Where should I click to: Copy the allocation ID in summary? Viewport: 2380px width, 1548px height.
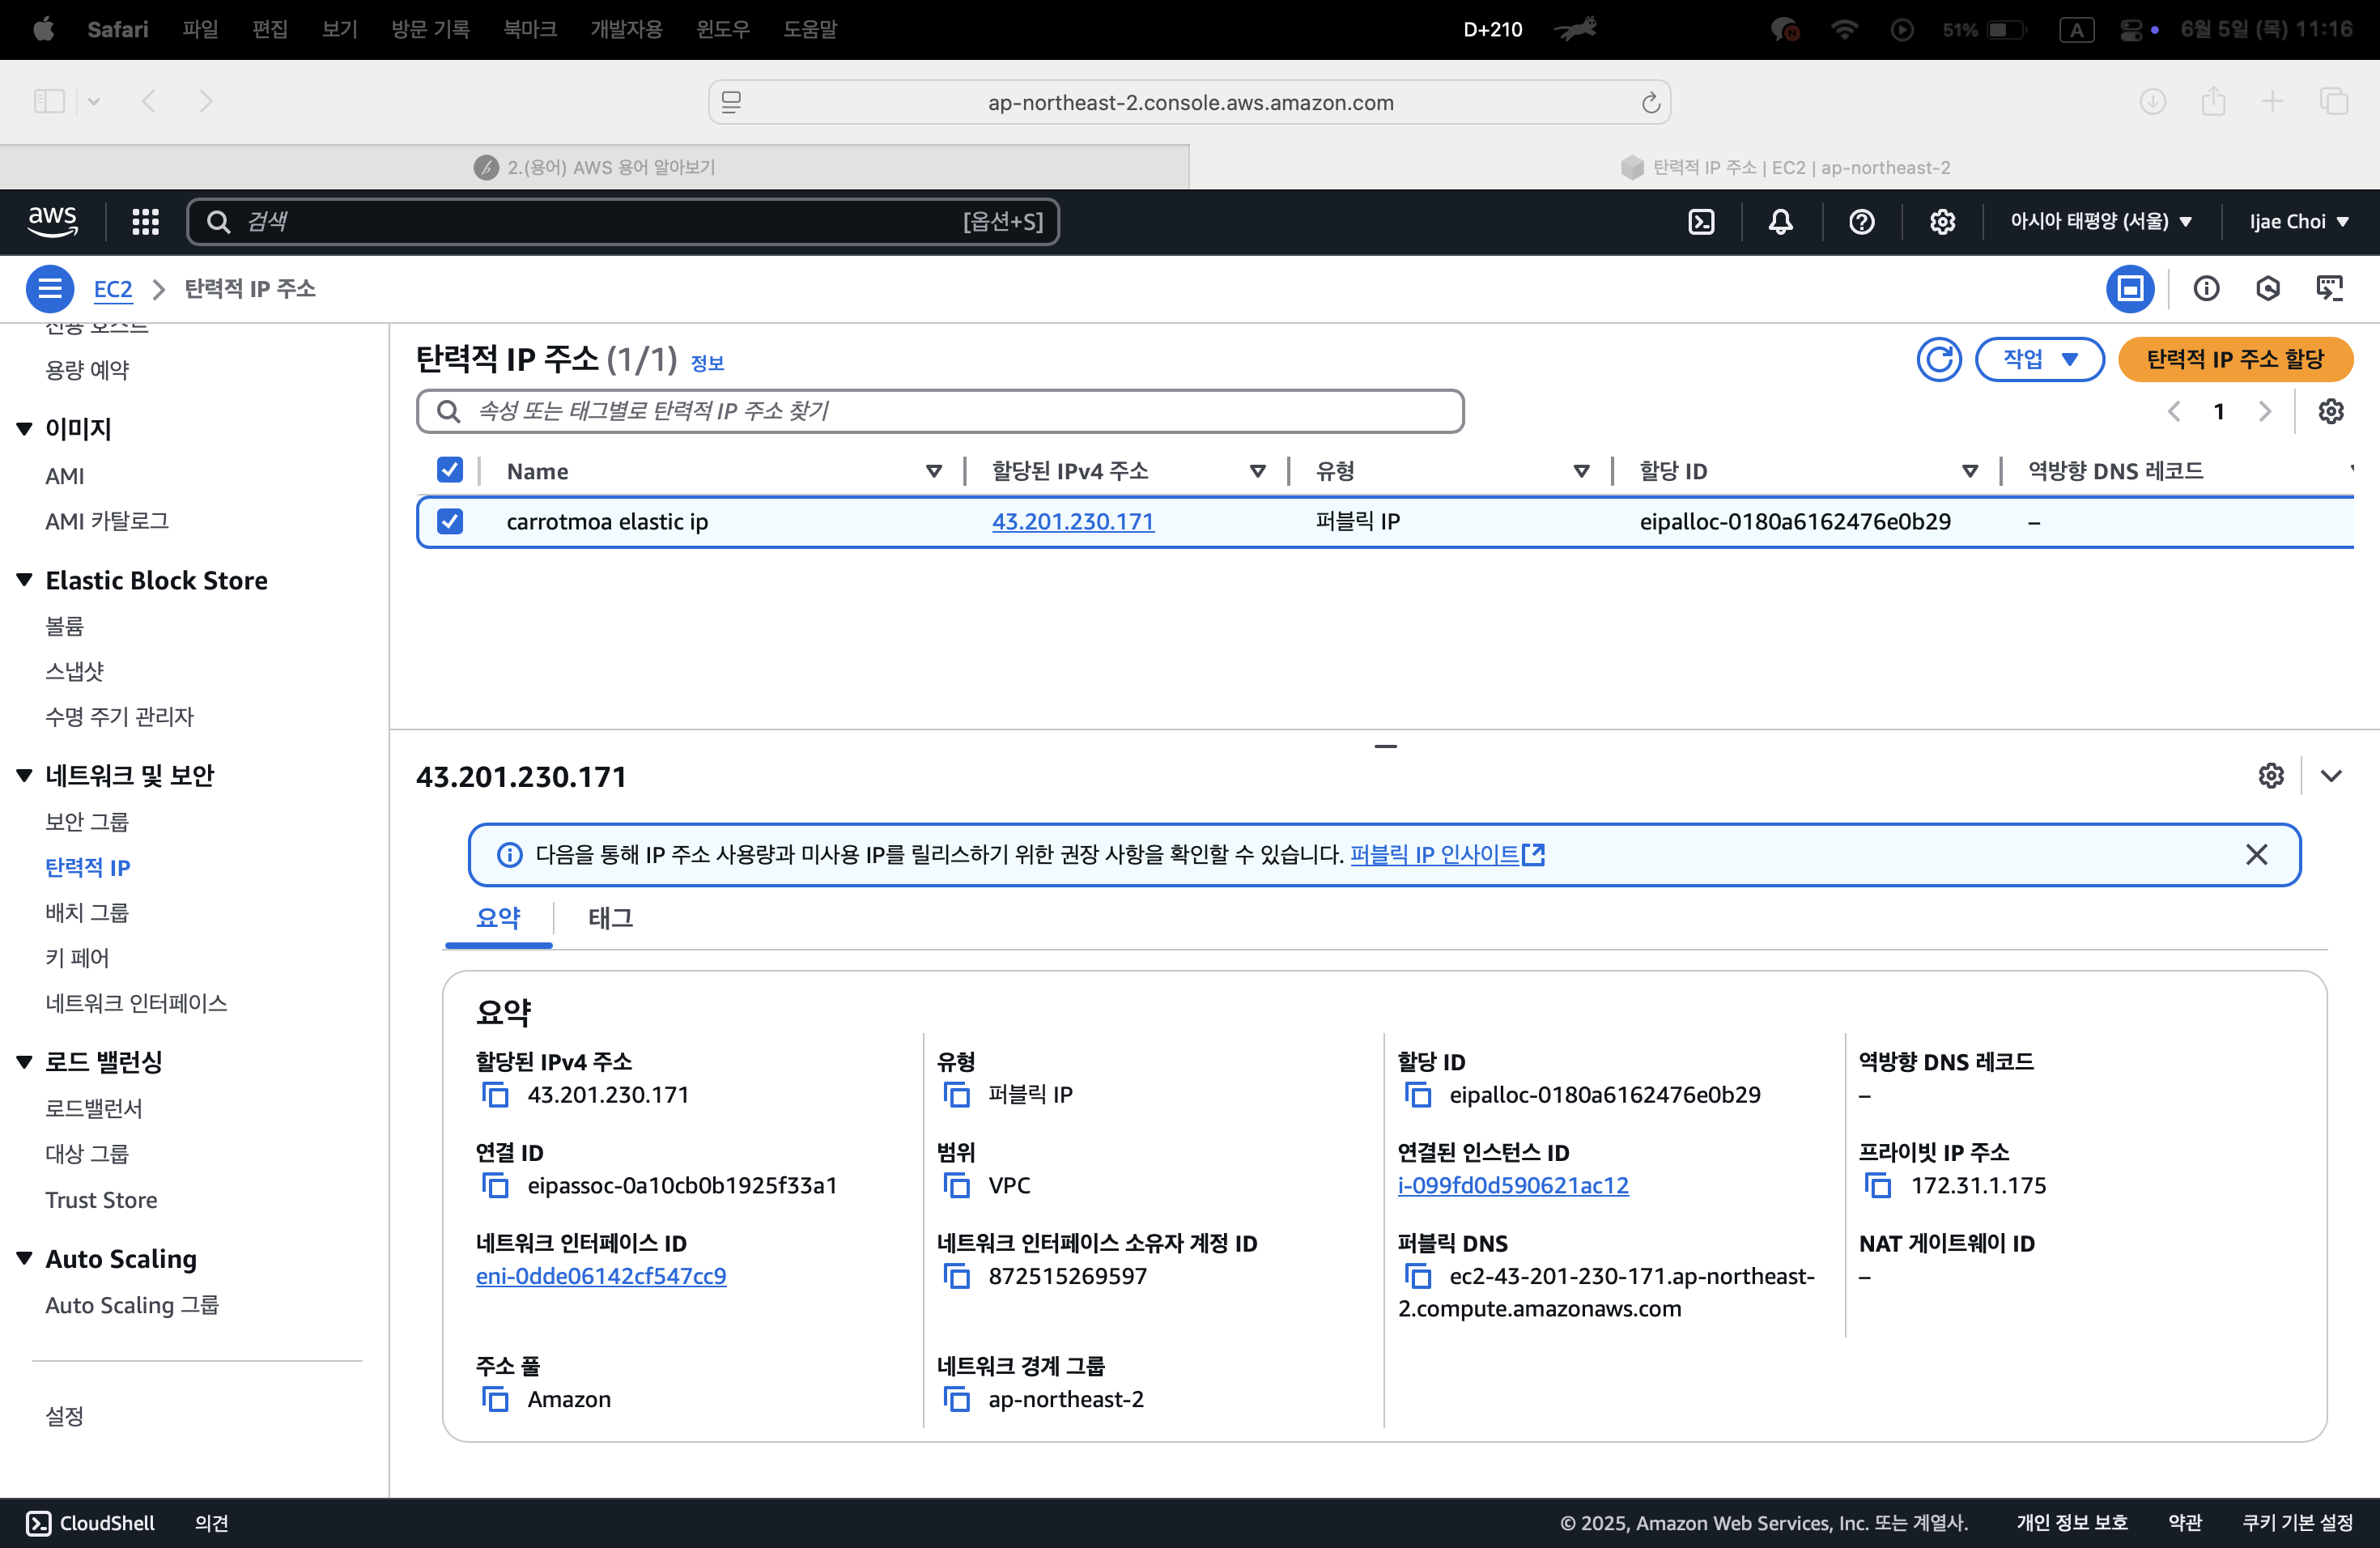click(1418, 1094)
